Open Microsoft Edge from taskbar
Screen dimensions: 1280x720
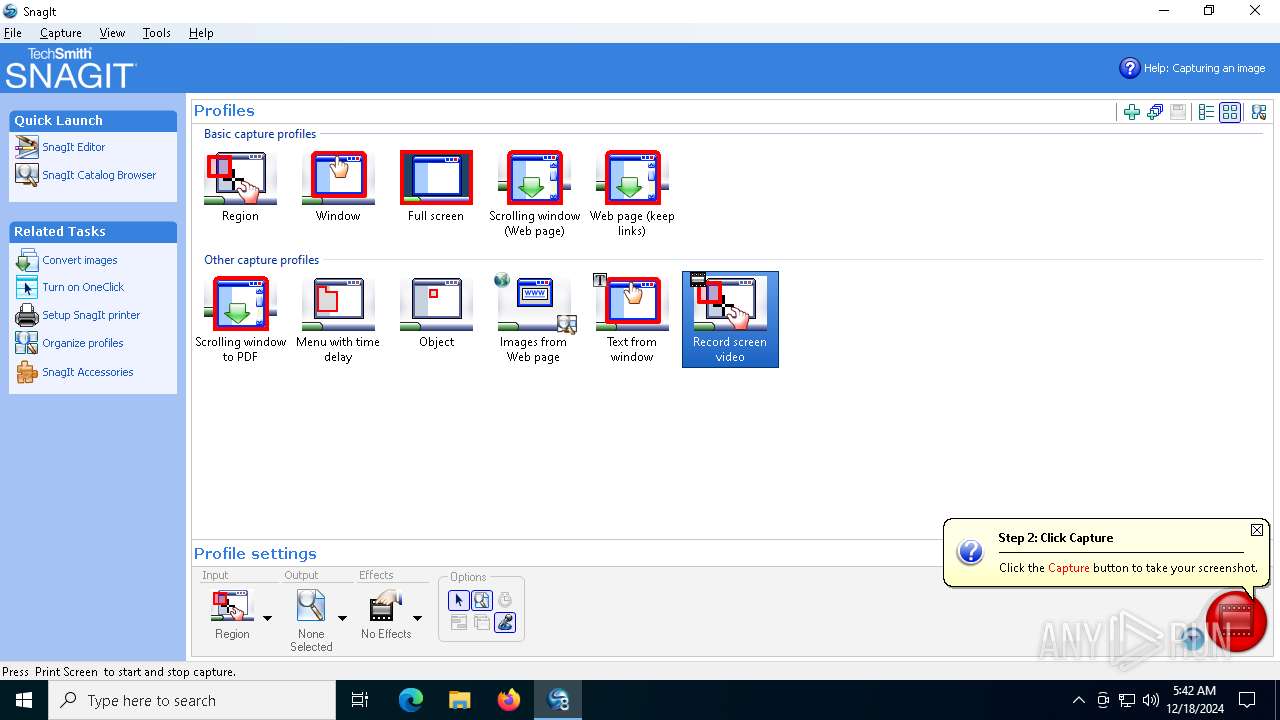pyautogui.click(x=411, y=700)
